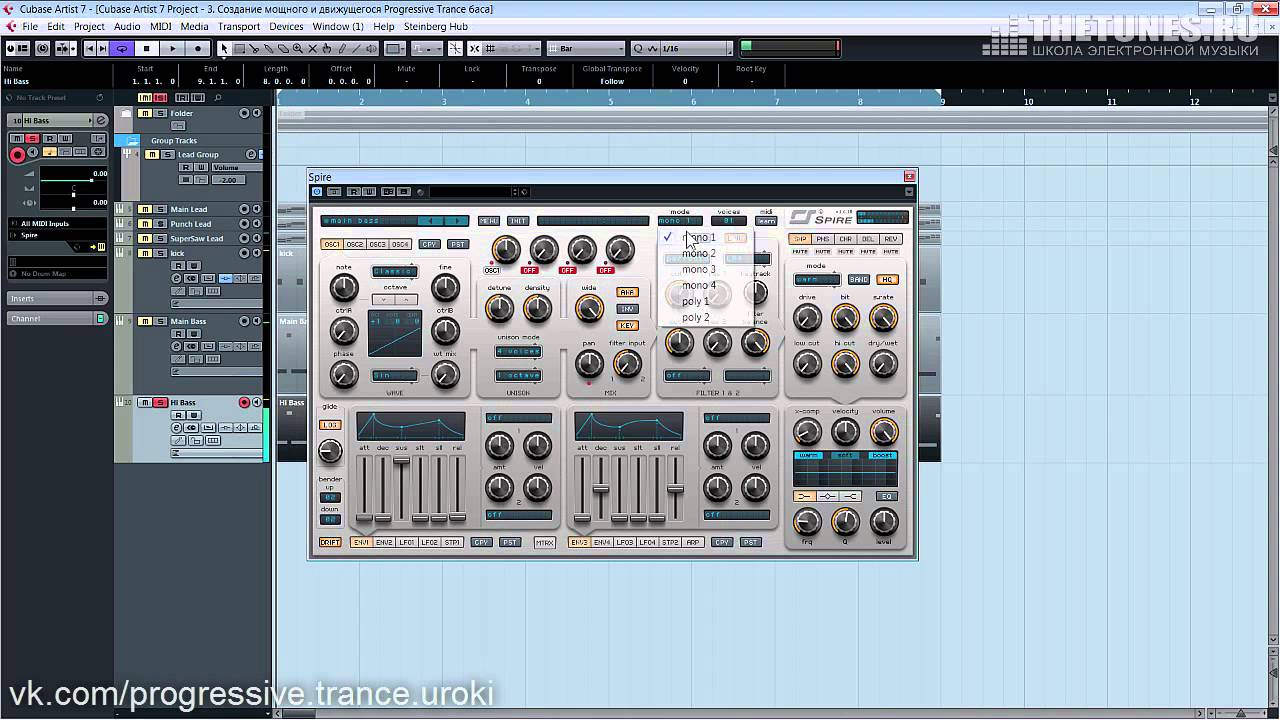This screenshot has height=720, width=1280.
Task: Select the Range Selection tool
Action: click(x=240, y=48)
